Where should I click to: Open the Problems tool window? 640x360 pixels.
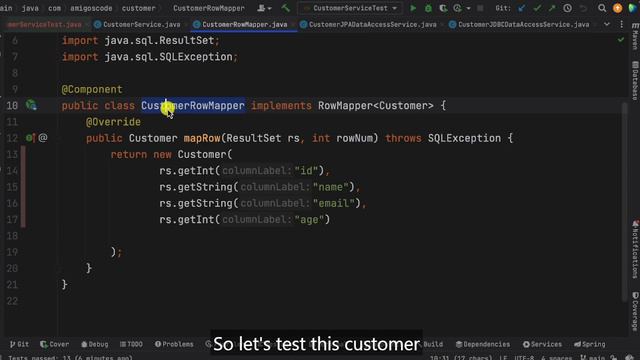point(174,344)
